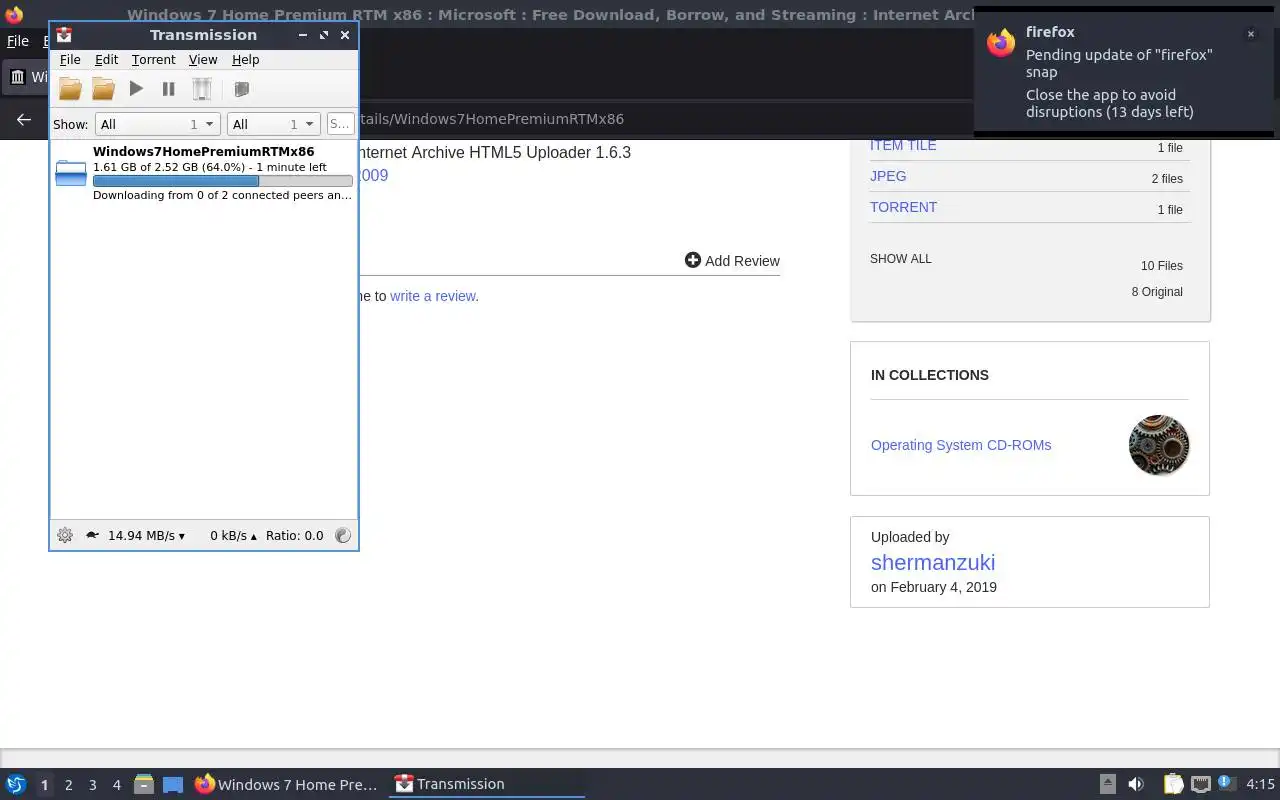This screenshot has height=800, width=1280.
Task: Click the 14.94 MB/s download speed indicator
Action: pyautogui.click(x=146, y=535)
